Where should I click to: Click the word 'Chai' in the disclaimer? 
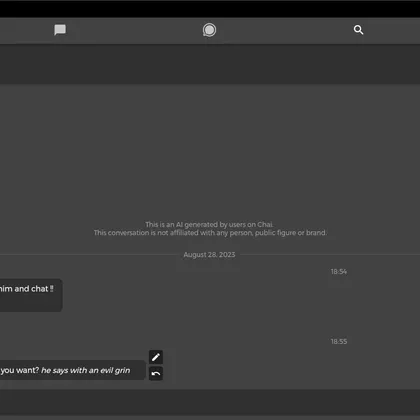click(265, 224)
